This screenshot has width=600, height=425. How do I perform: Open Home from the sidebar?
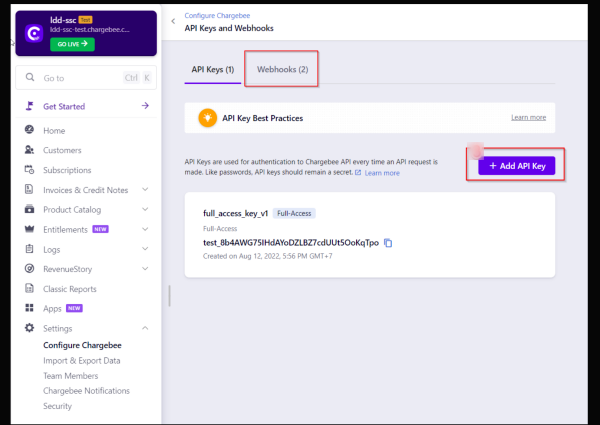click(x=54, y=131)
